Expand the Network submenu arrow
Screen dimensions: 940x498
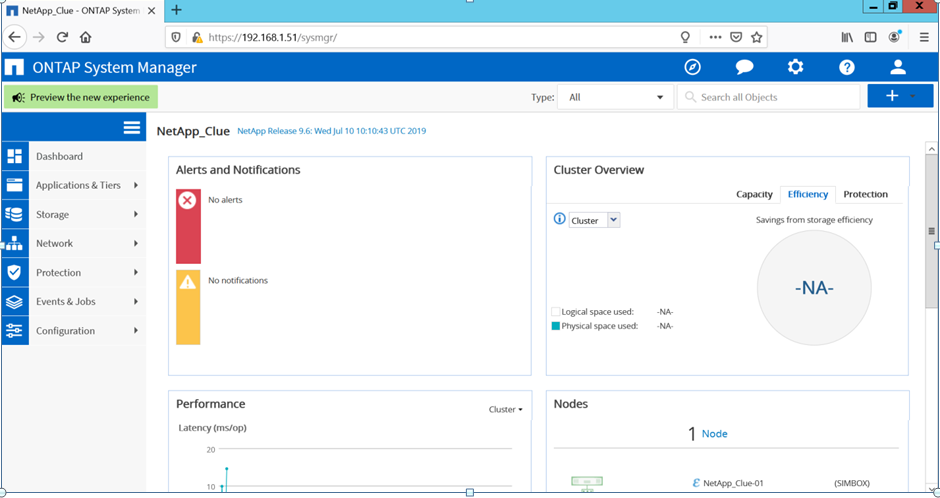(136, 243)
